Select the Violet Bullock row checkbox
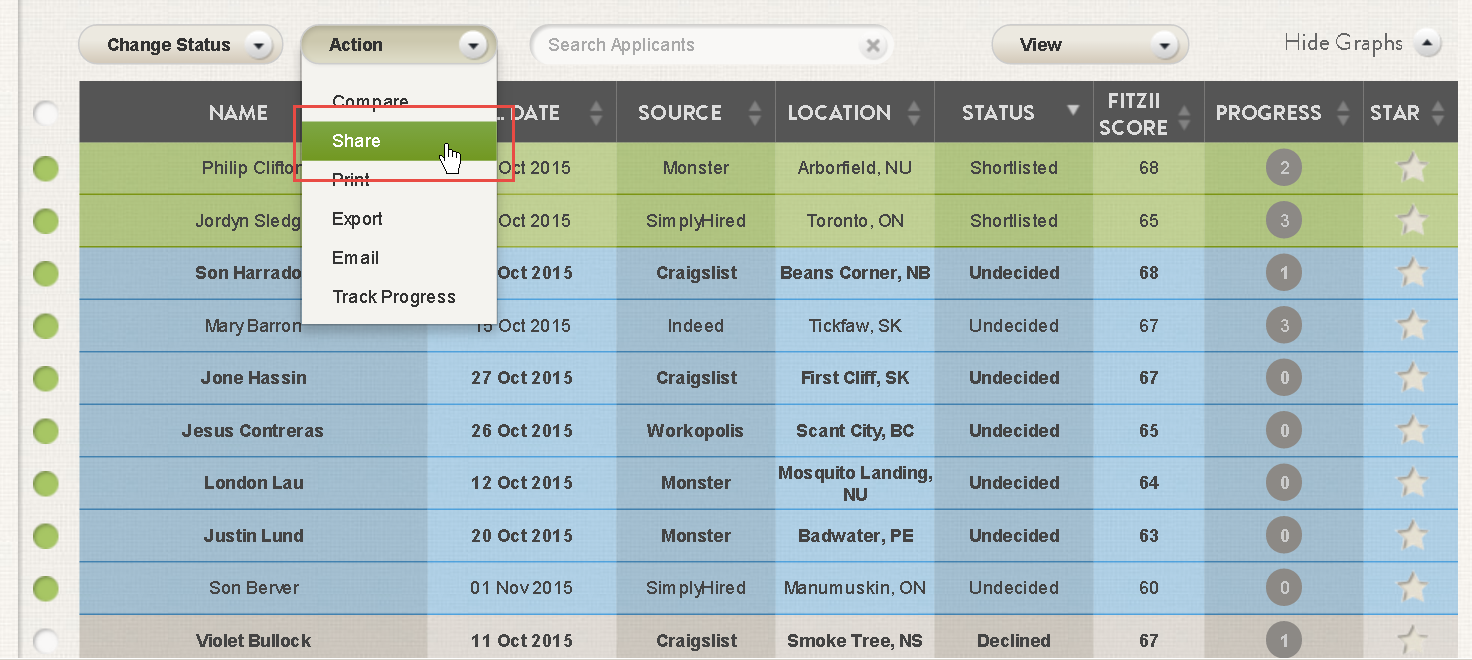 46,641
